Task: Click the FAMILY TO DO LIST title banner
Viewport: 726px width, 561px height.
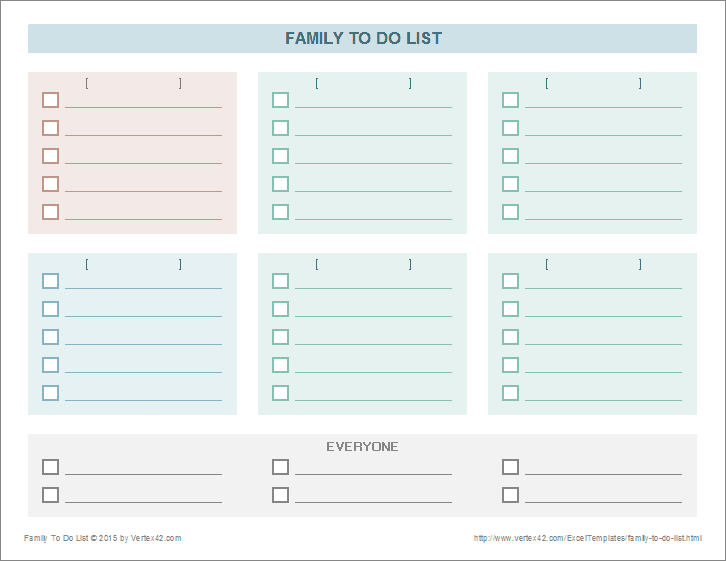Action: point(363,39)
